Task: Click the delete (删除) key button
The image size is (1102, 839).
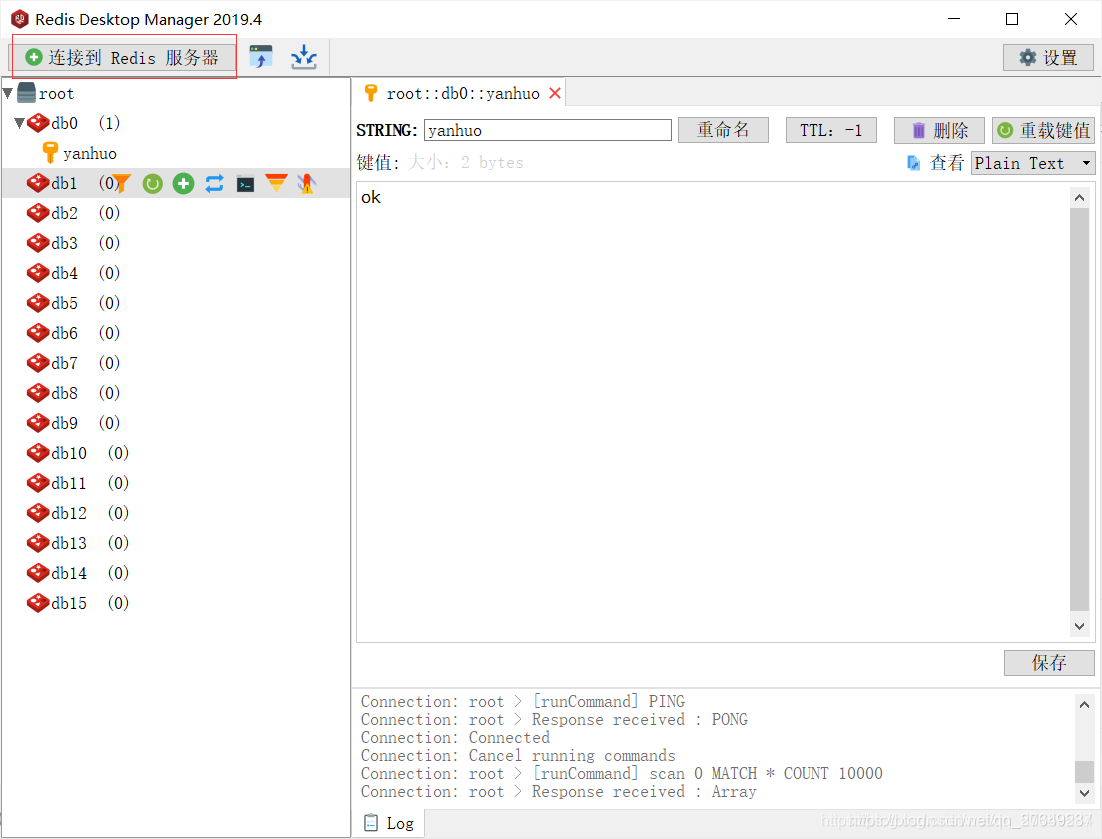Action: pos(939,130)
